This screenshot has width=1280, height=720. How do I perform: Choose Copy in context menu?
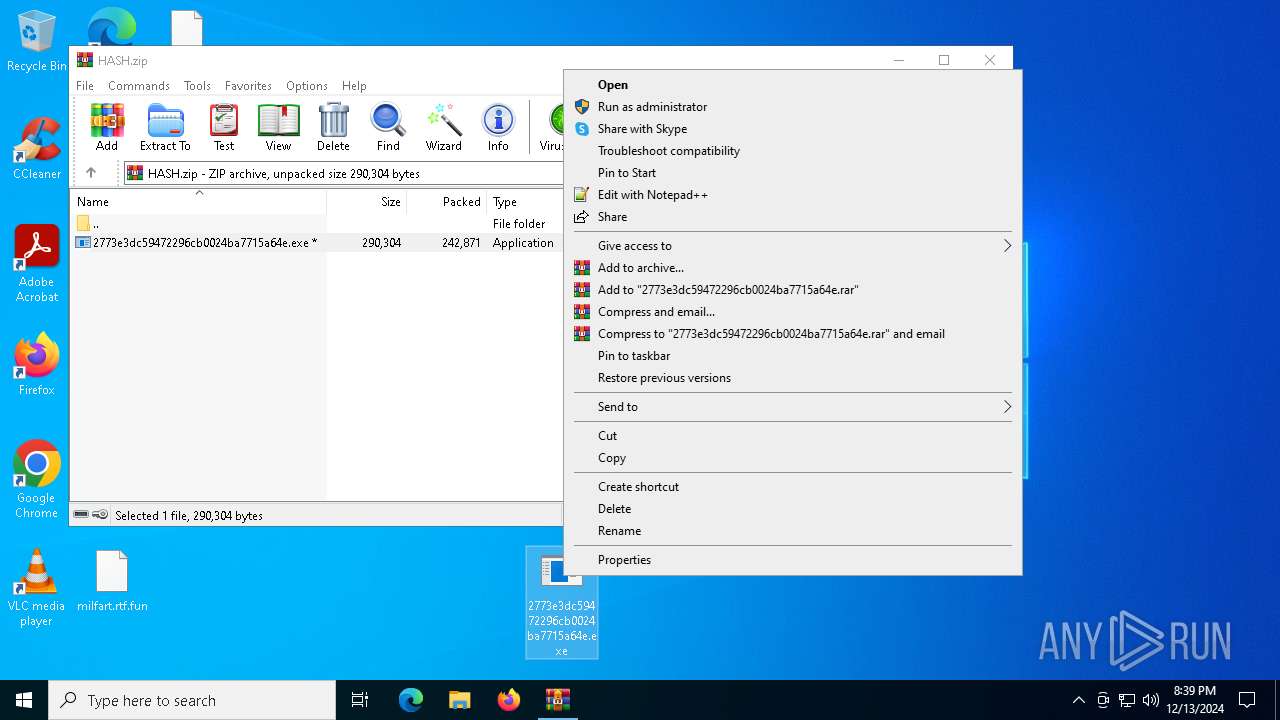792,458
